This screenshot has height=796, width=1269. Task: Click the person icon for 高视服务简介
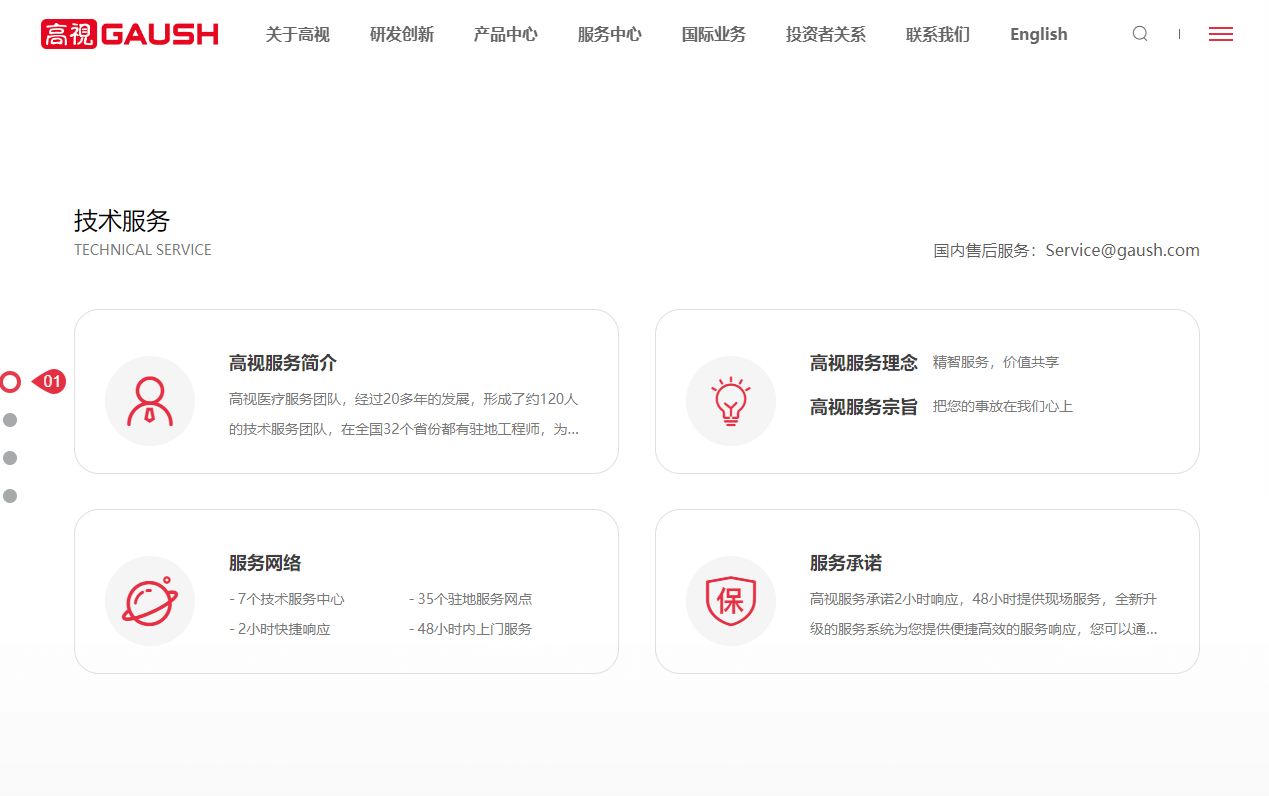[150, 401]
